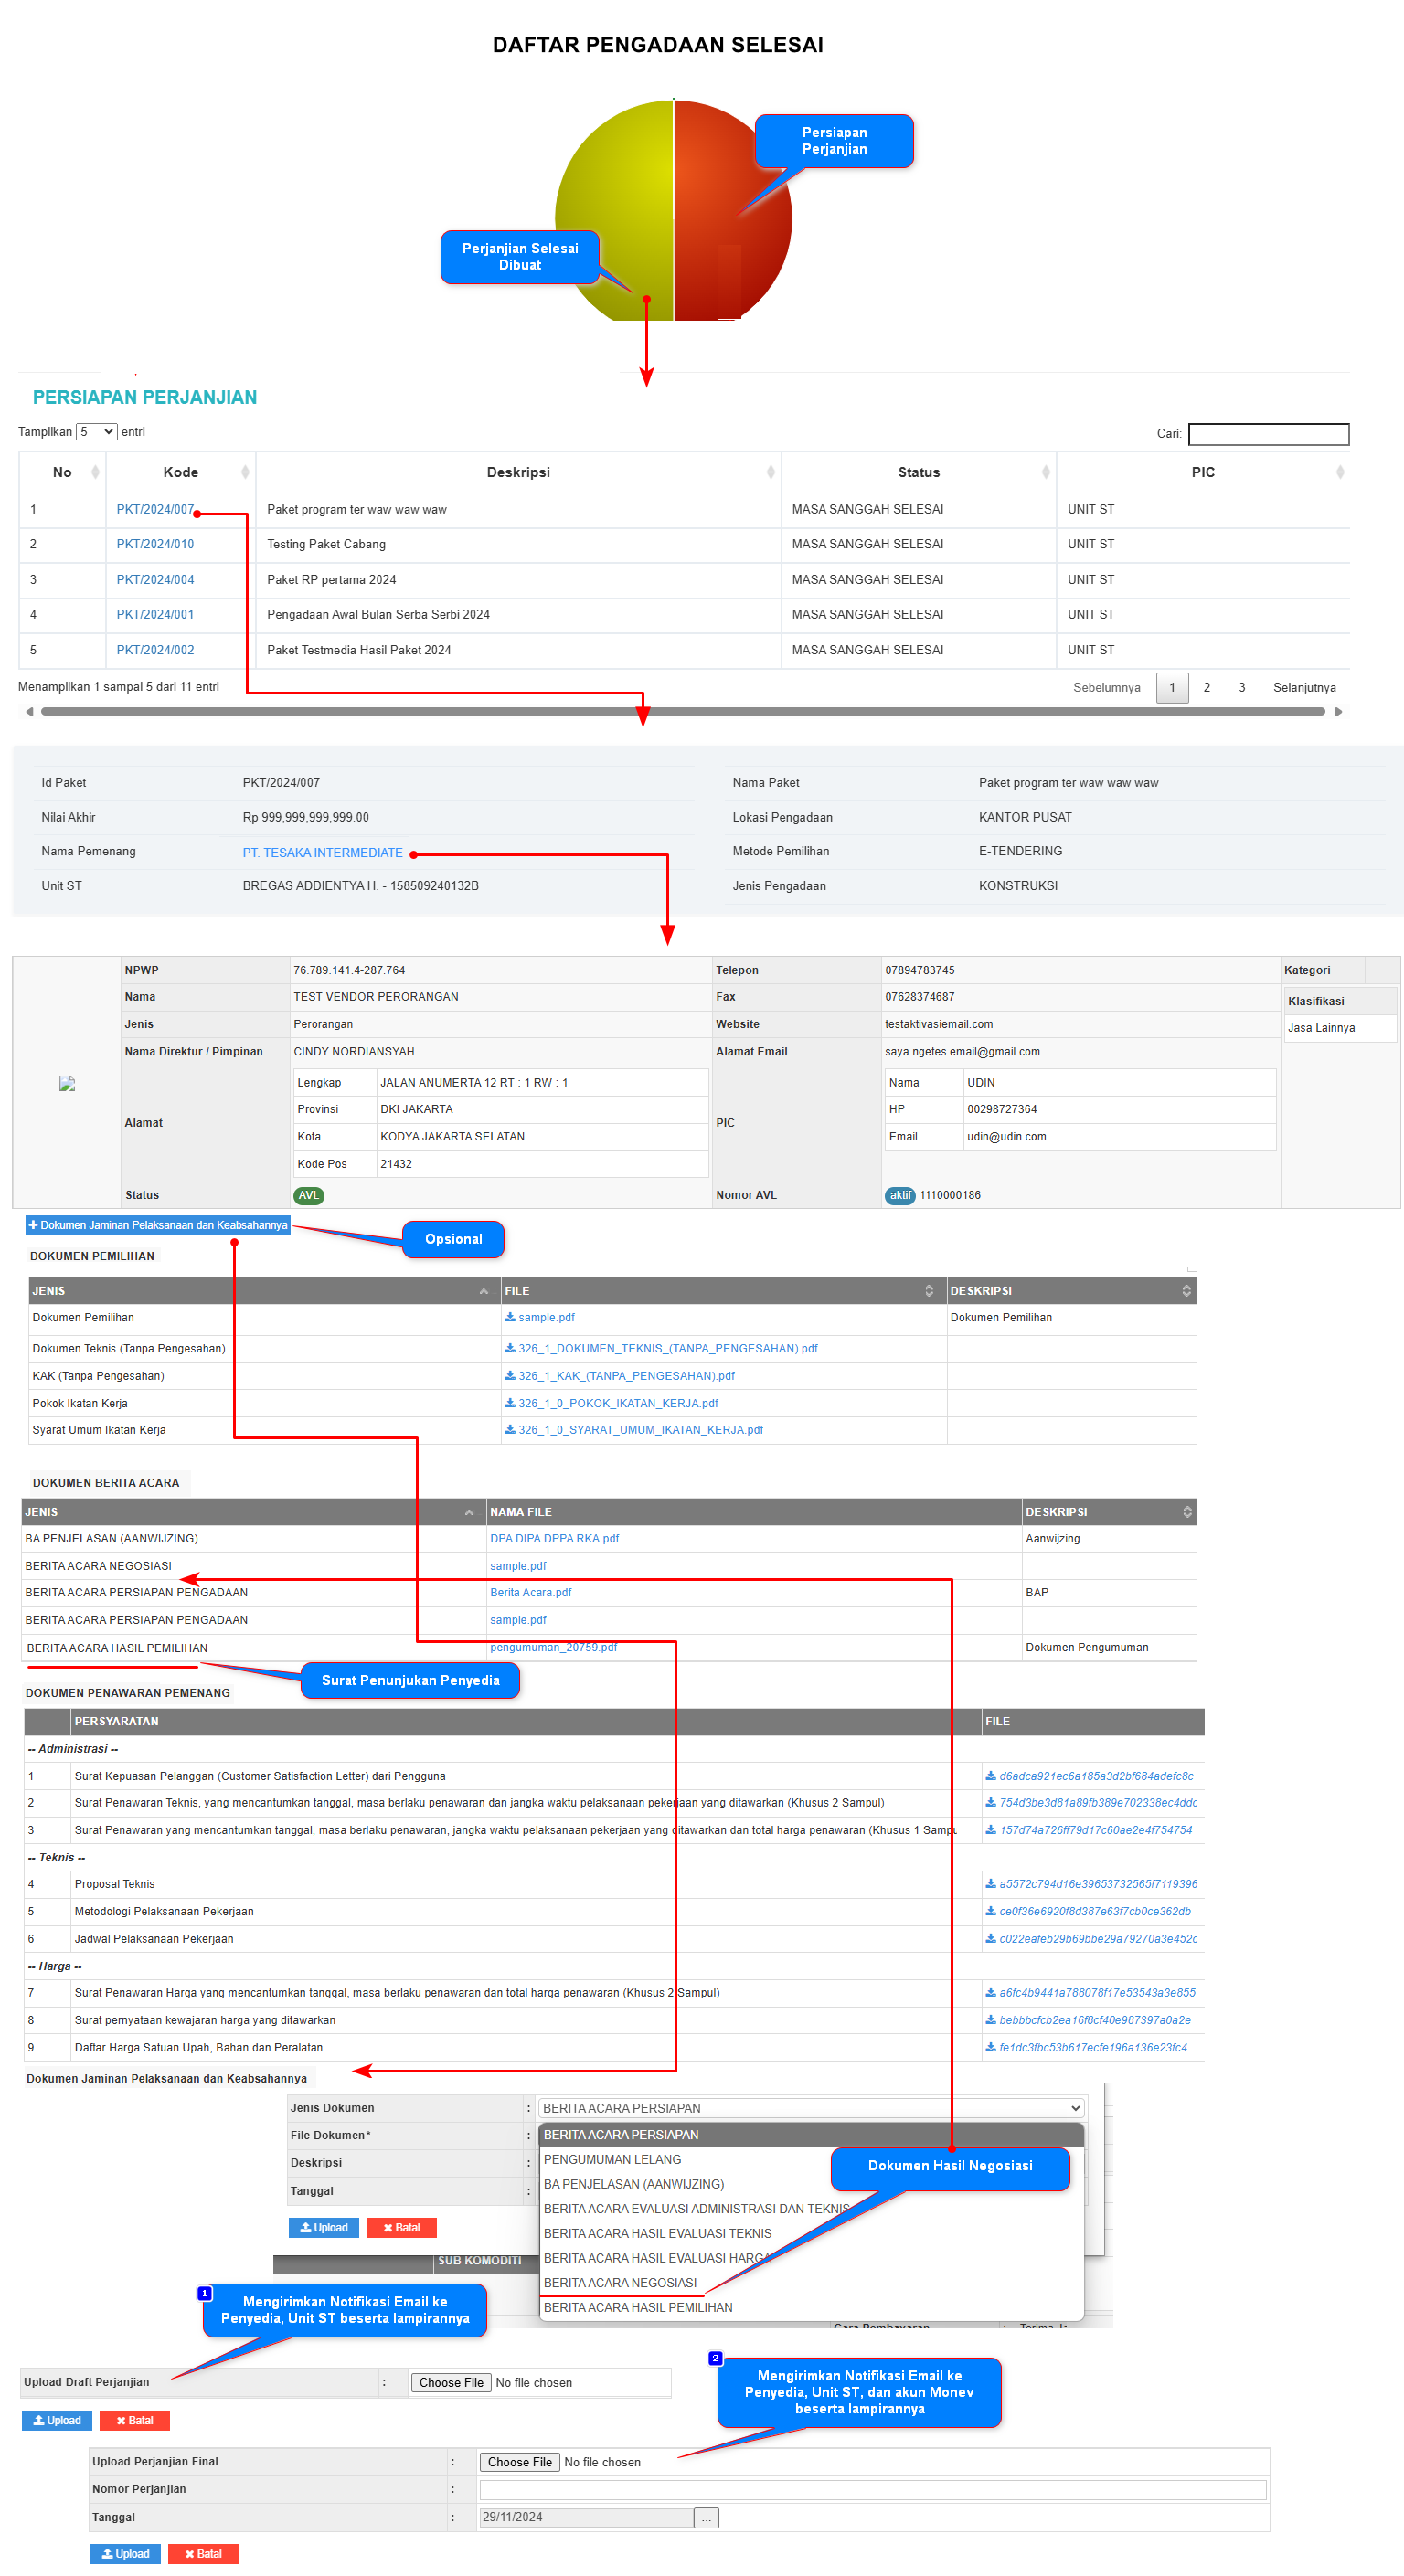
Task: Choose PENGUMUMAN LELANG option in list
Action: [612, 2159]
